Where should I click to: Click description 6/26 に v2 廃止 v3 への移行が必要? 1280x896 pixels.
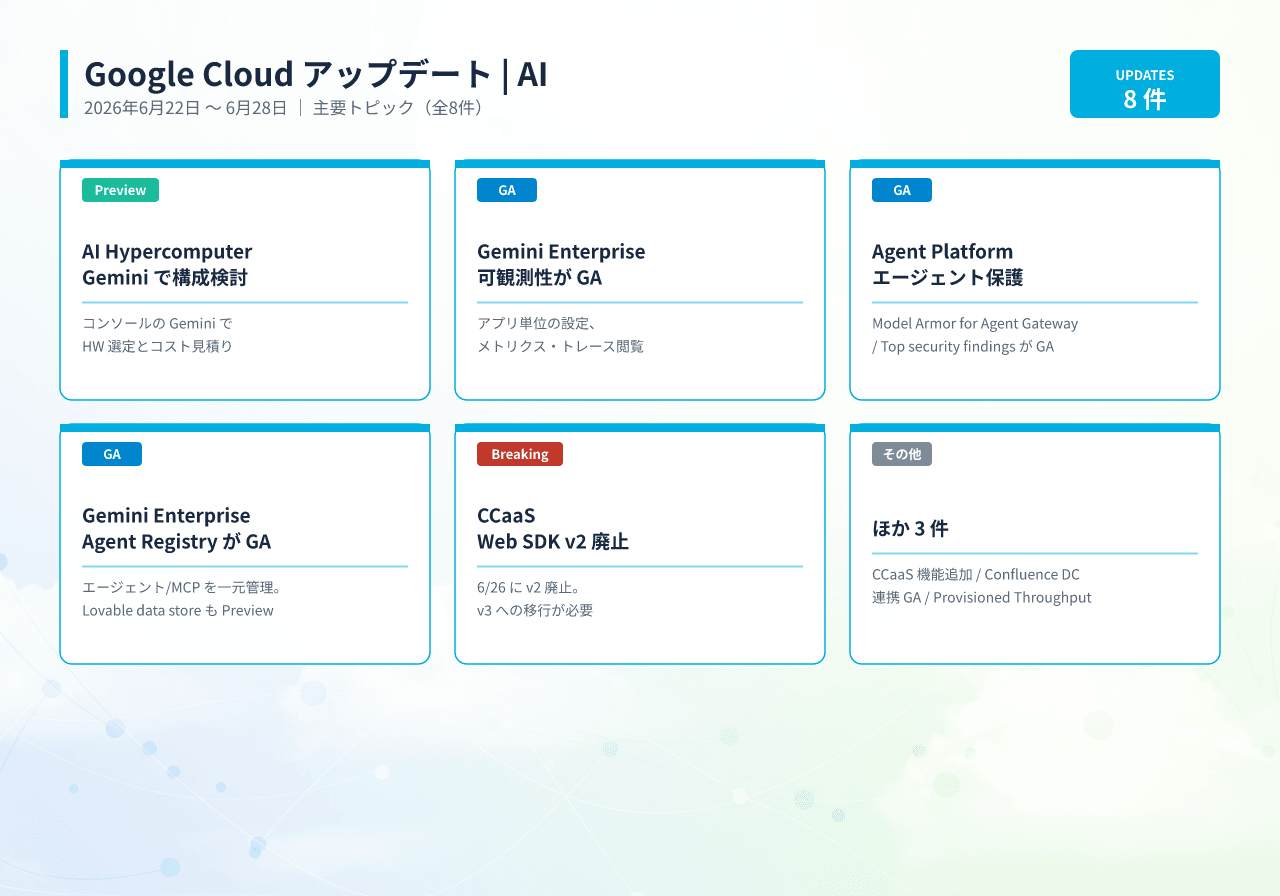point(535,598)
